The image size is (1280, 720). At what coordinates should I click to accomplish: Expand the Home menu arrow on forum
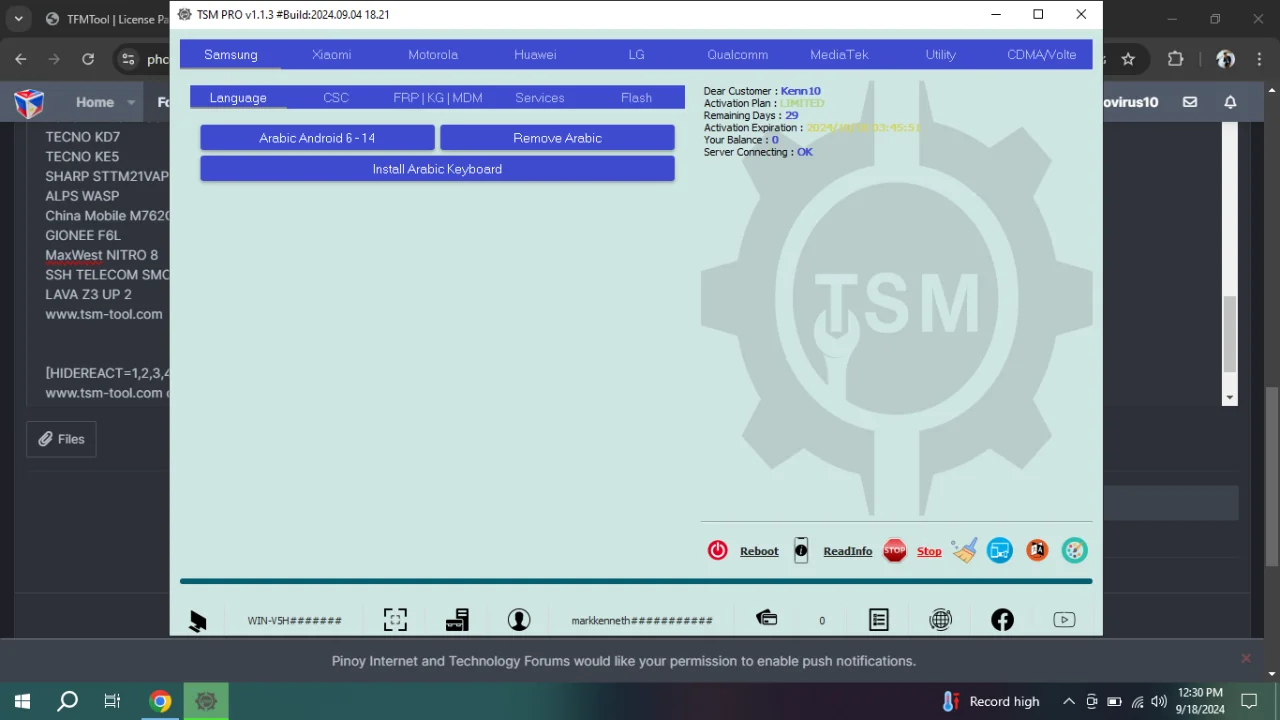(131, 103)
